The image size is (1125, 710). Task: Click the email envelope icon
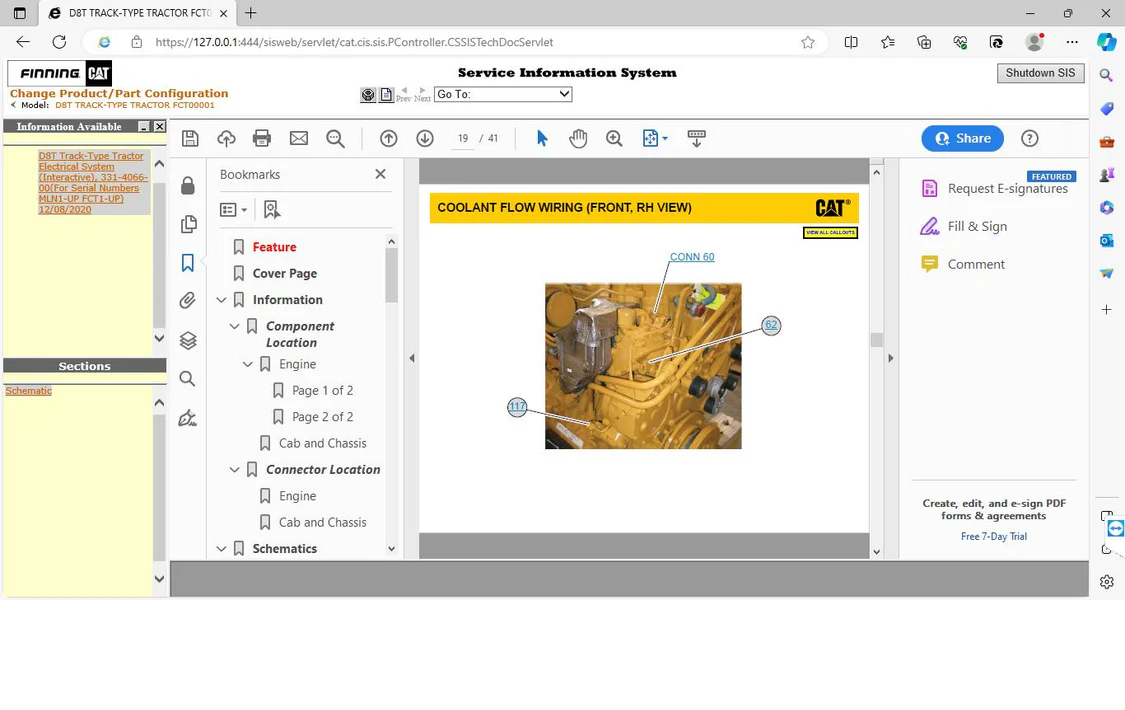point(299,139)
